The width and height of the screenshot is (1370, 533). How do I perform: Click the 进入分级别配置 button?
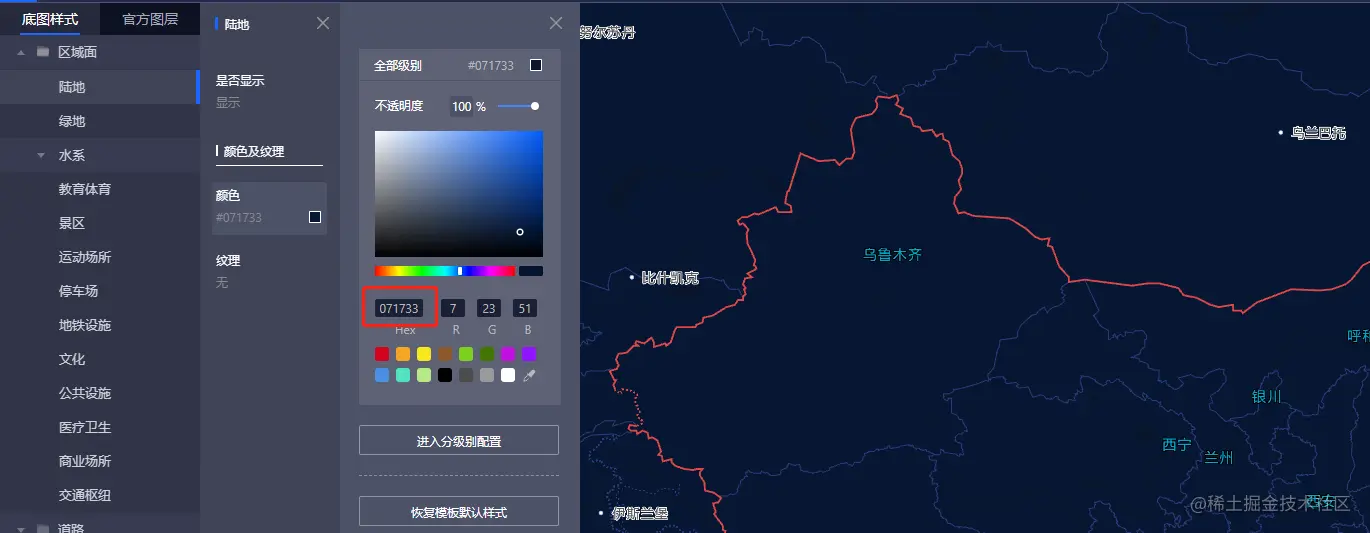point(459,440)
